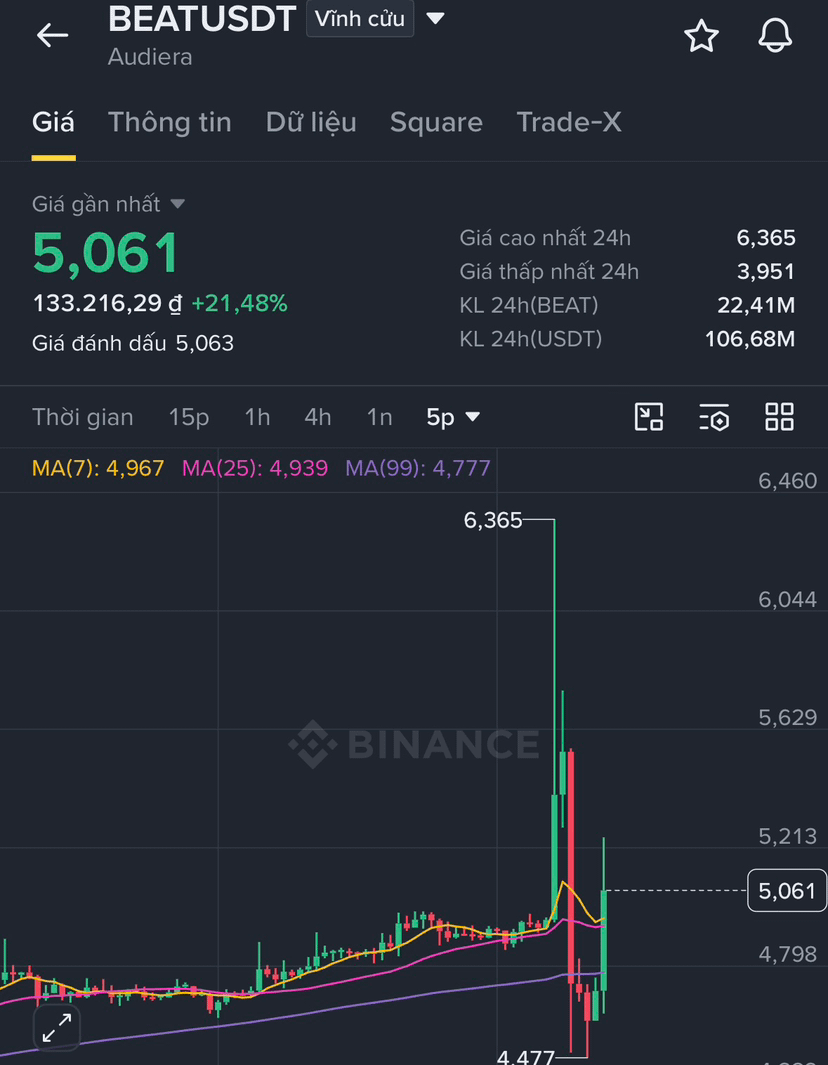Open price alert bell icon
This screenshot has height=1065, width=828.
(775, 35)
